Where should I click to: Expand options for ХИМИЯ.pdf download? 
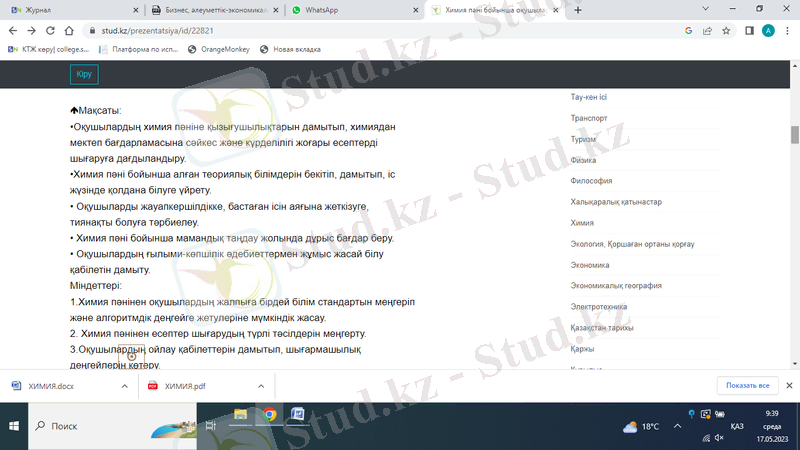pyautogui.click(x=261, y=386)
